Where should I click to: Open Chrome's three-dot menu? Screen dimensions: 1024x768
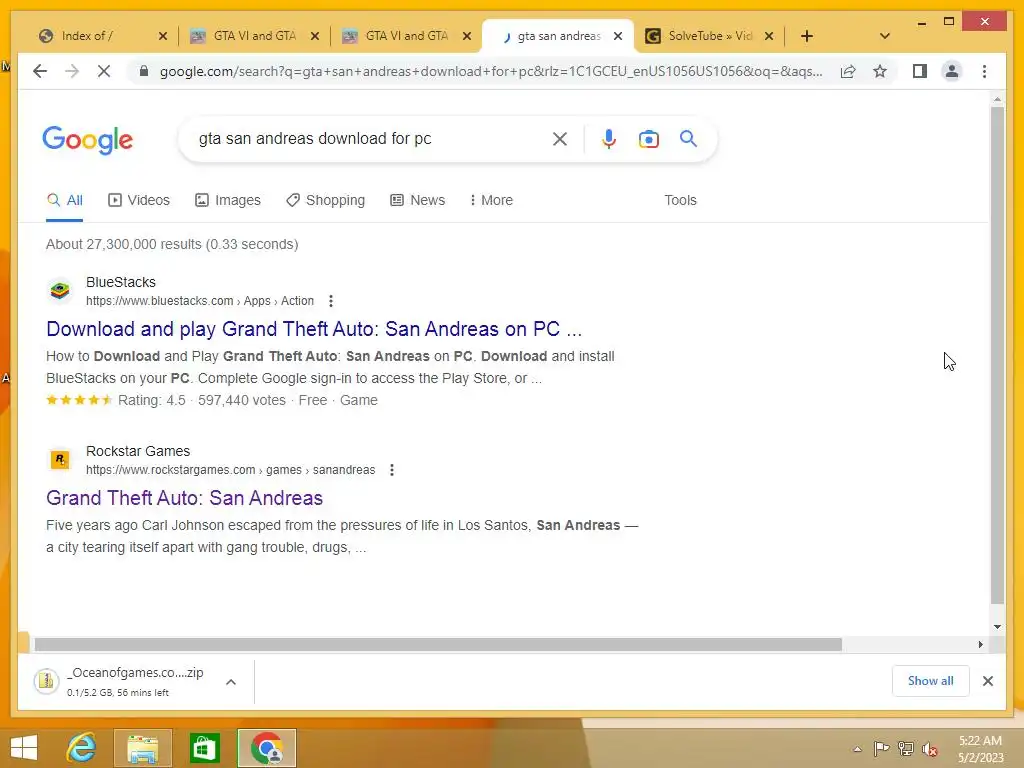984,71
